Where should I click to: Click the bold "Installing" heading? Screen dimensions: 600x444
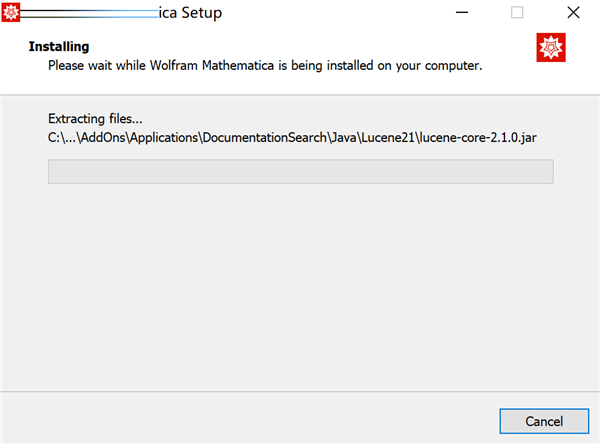59,47
